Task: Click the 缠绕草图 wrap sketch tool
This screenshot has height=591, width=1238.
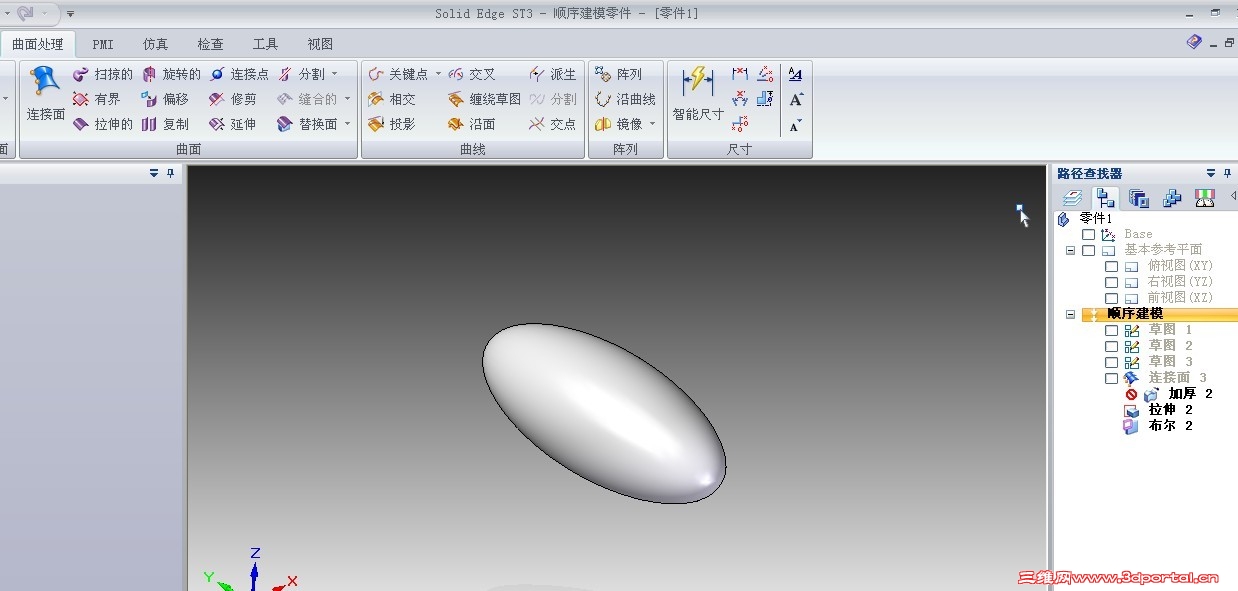Action: coord(484,99)
